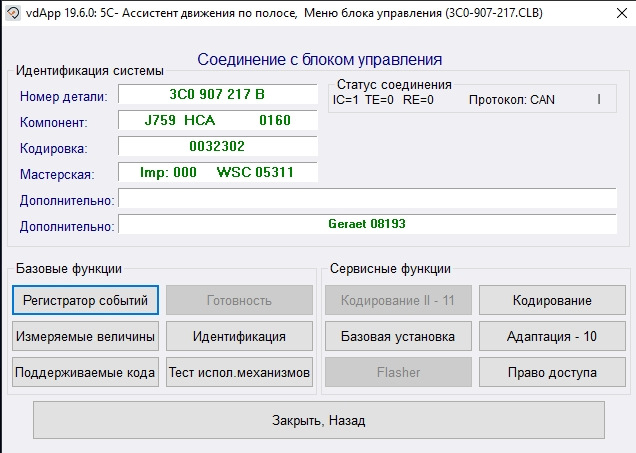Click the Номер детали label
Viewport: 636px width, 453px height.
coord(64,97)
